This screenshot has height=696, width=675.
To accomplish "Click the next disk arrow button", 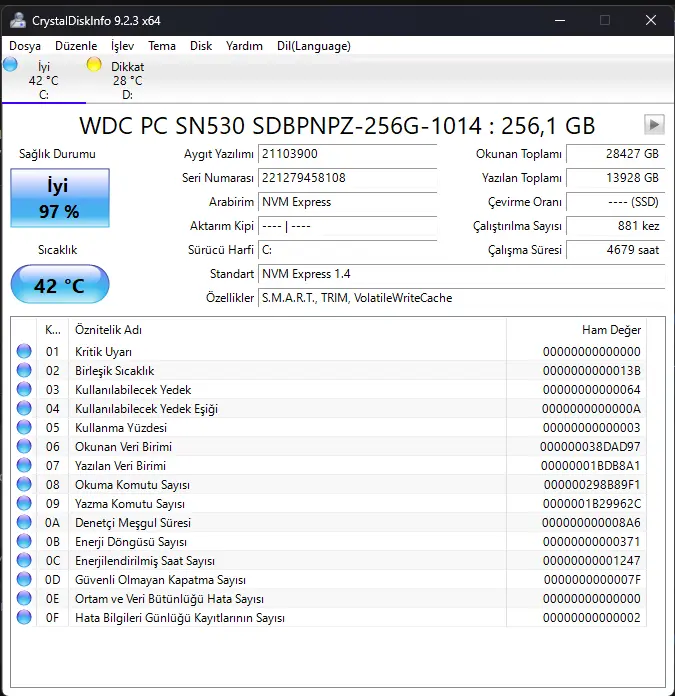I will pos(654,125).
